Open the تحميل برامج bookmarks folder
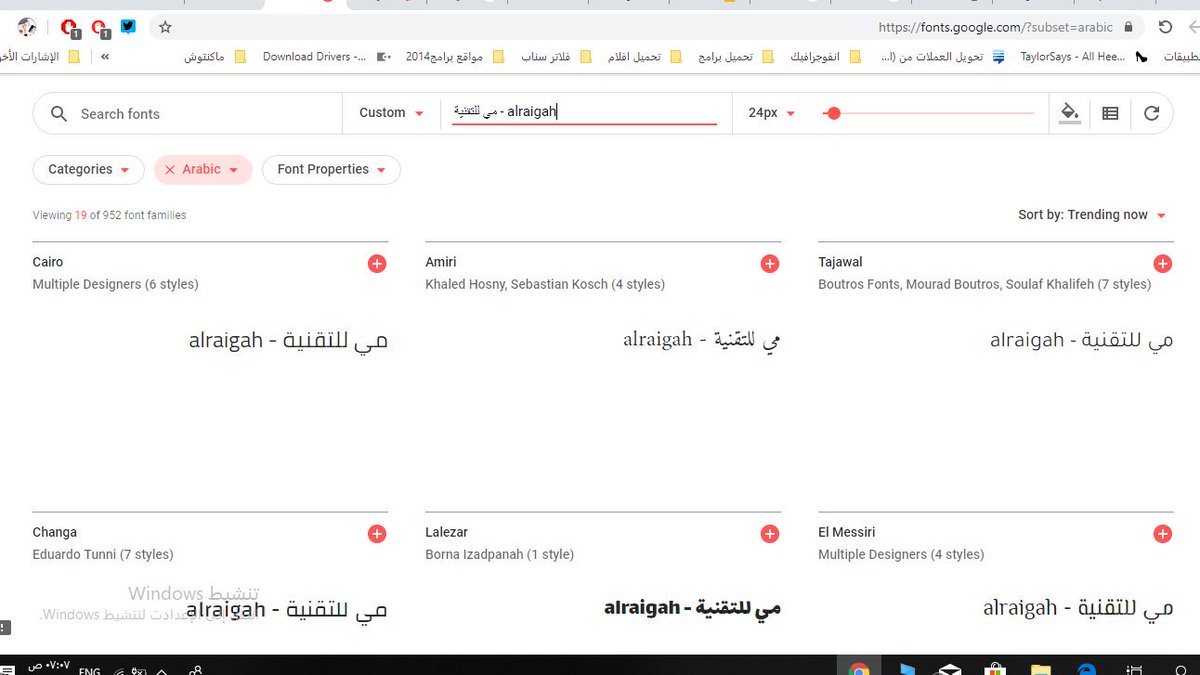The height and width of the screenshot is (675, 1200). pyautogui.click(x=736, y=57)
